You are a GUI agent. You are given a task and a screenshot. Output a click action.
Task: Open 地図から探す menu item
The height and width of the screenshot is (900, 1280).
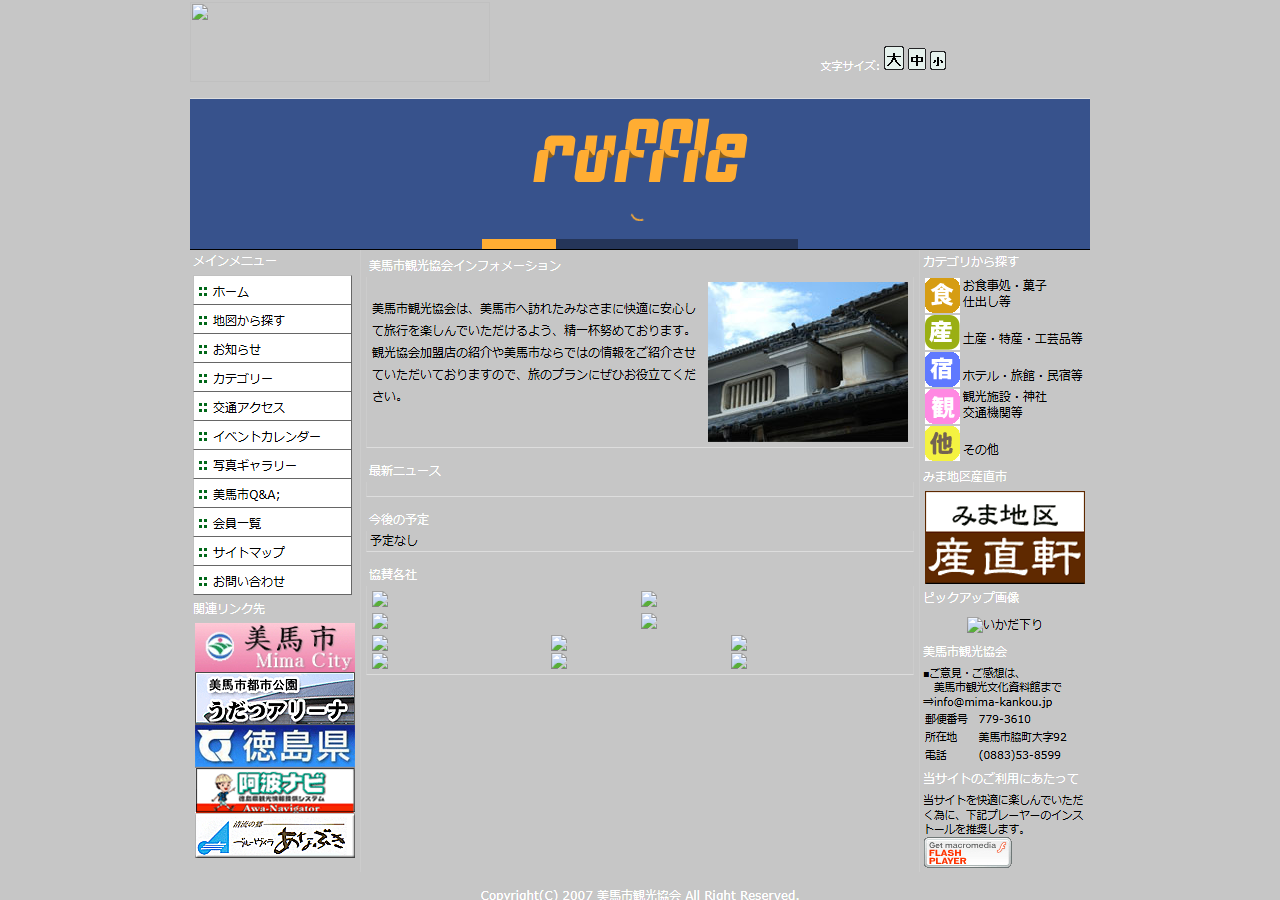point(272,320)
